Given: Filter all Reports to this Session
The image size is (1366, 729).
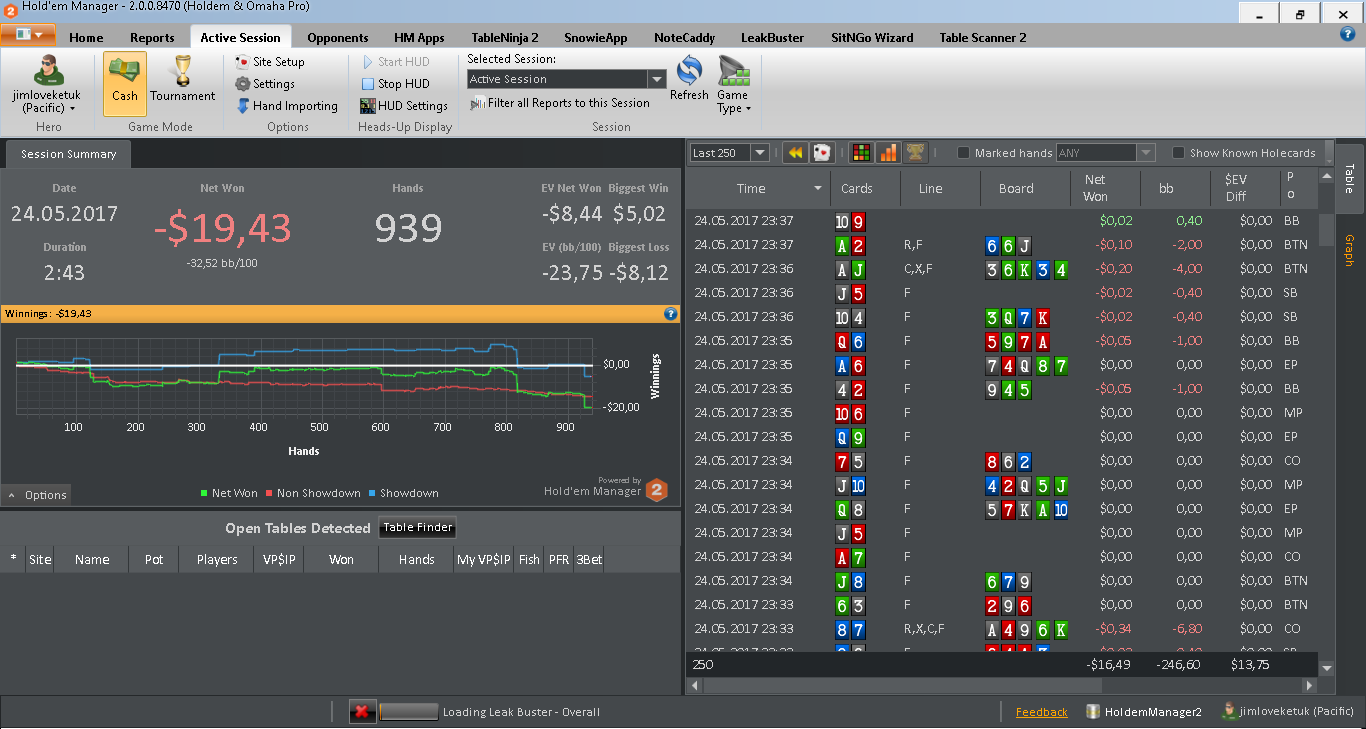Looking at the screenshot, I should pos(560,103).
